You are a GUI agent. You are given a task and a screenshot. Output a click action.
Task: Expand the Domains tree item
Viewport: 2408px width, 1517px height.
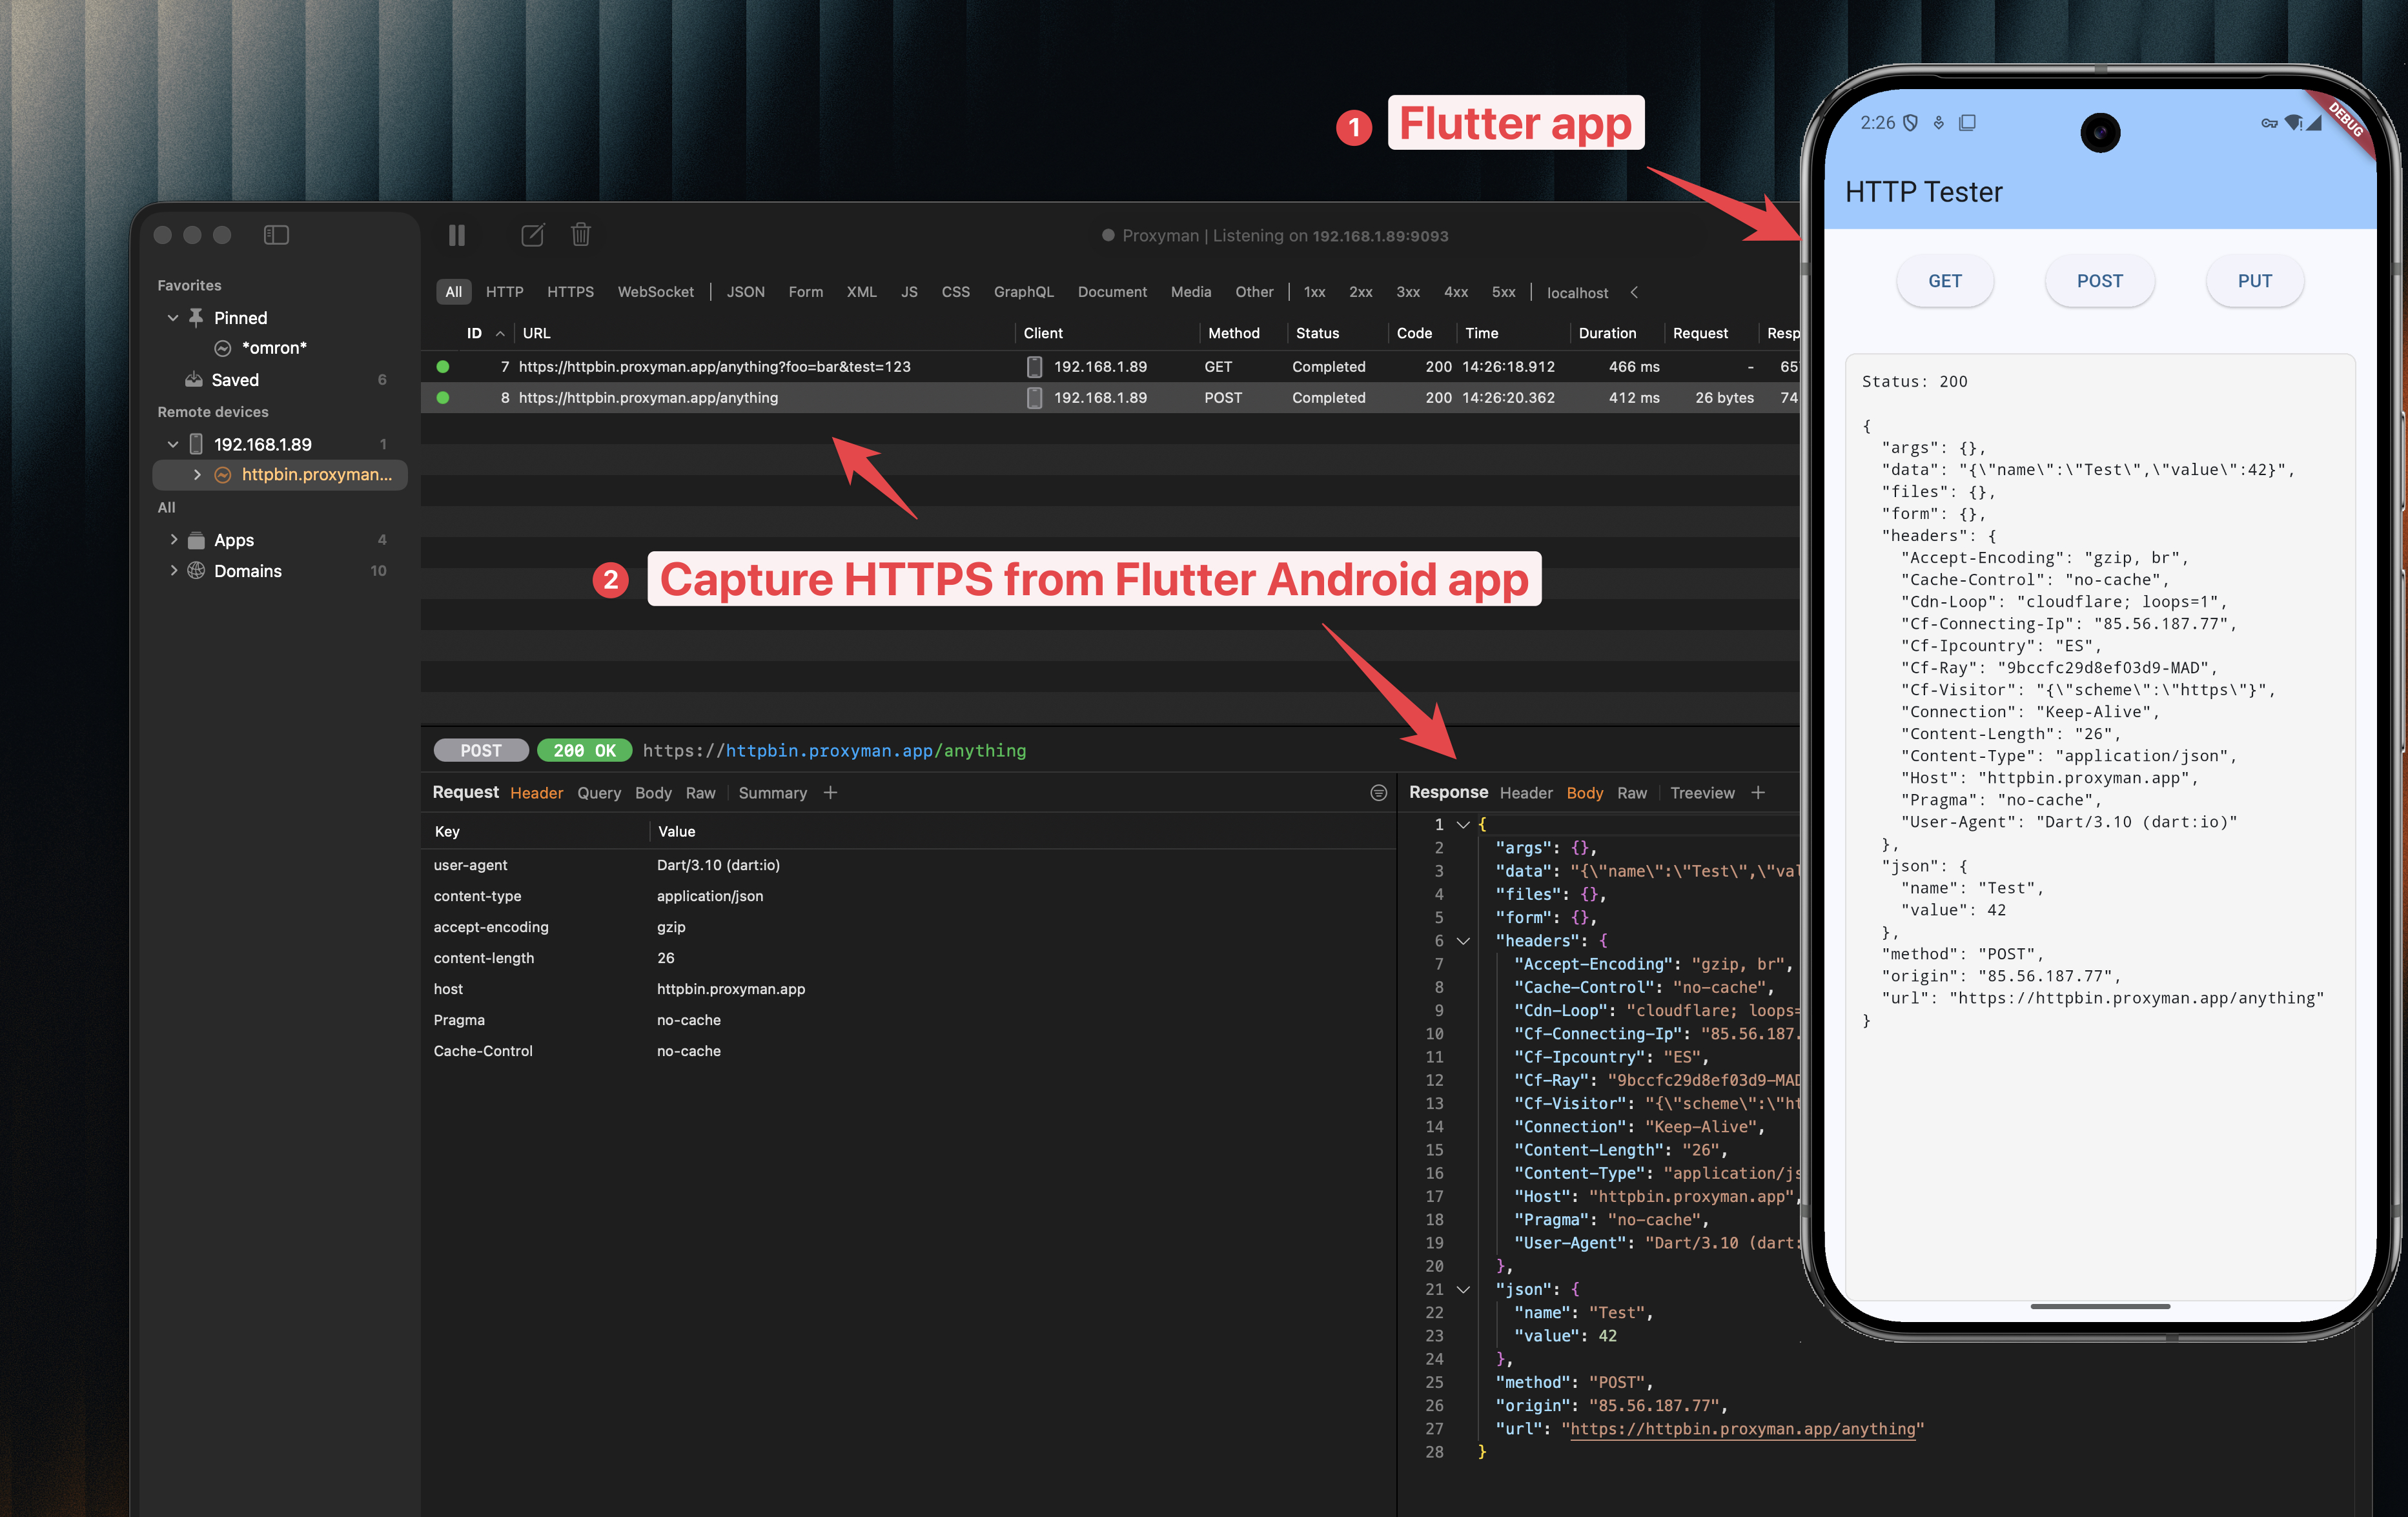[x=174, y=571]
